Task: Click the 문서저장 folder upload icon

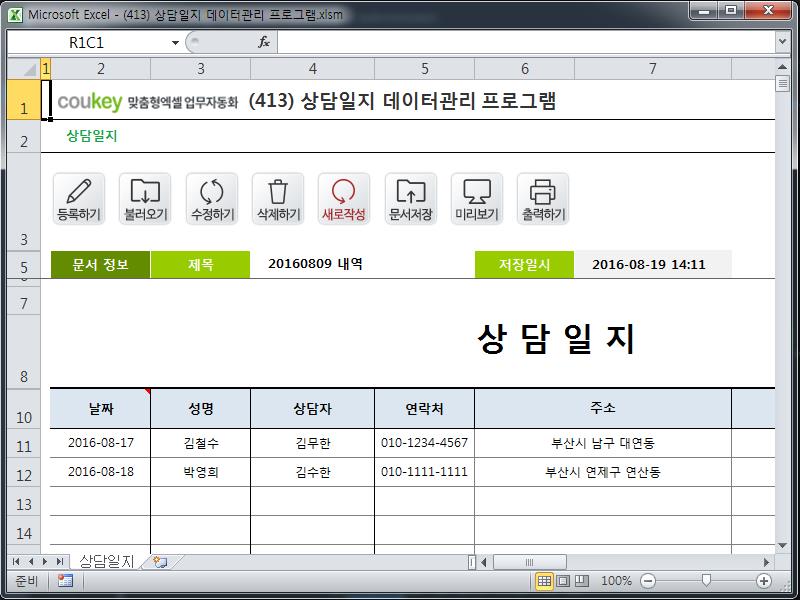Action: click(x=411, y=198)
